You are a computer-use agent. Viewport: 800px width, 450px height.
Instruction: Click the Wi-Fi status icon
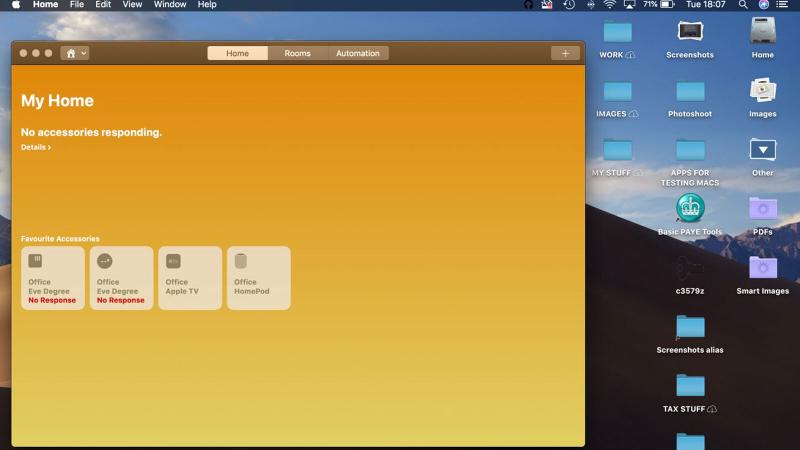click(609, 5)
